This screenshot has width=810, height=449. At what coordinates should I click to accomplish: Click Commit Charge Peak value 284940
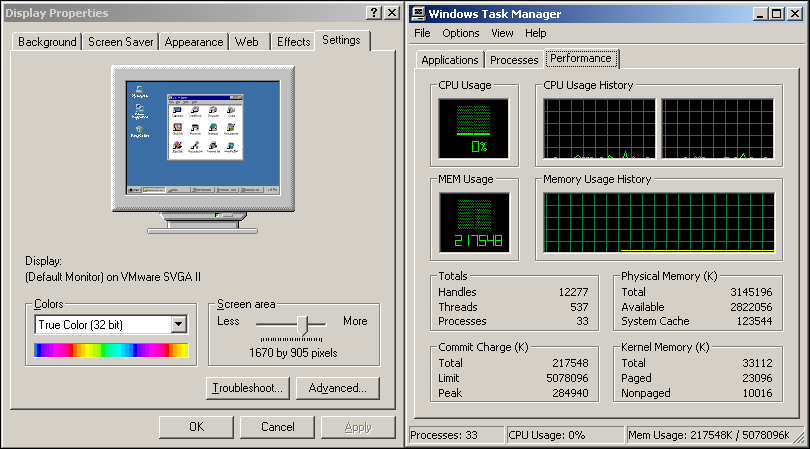570,393
